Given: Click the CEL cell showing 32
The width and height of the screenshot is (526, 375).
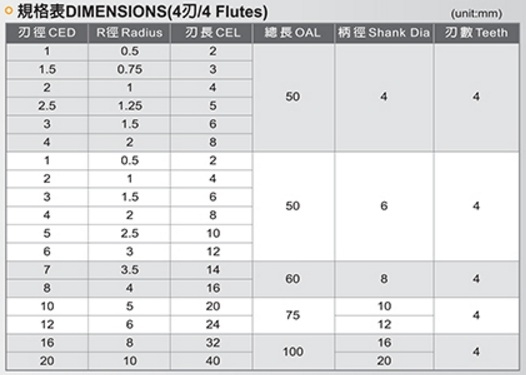Looking at the screenshot, I should pyautogui.click(x=212, y=343).
